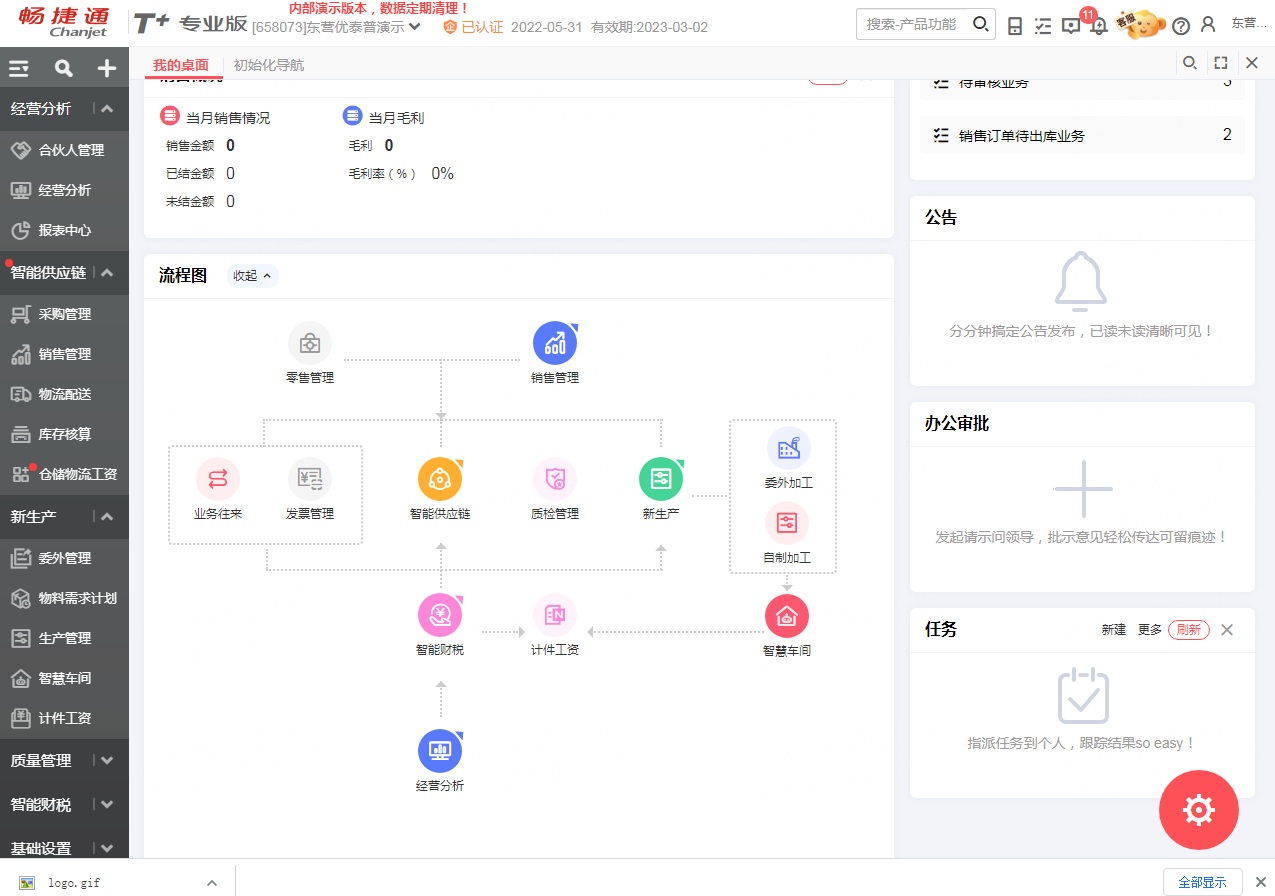Open the help question mark icon
Image resolution: width=1275 pixels, height=896 pixels.
(x=1181, y=26)
